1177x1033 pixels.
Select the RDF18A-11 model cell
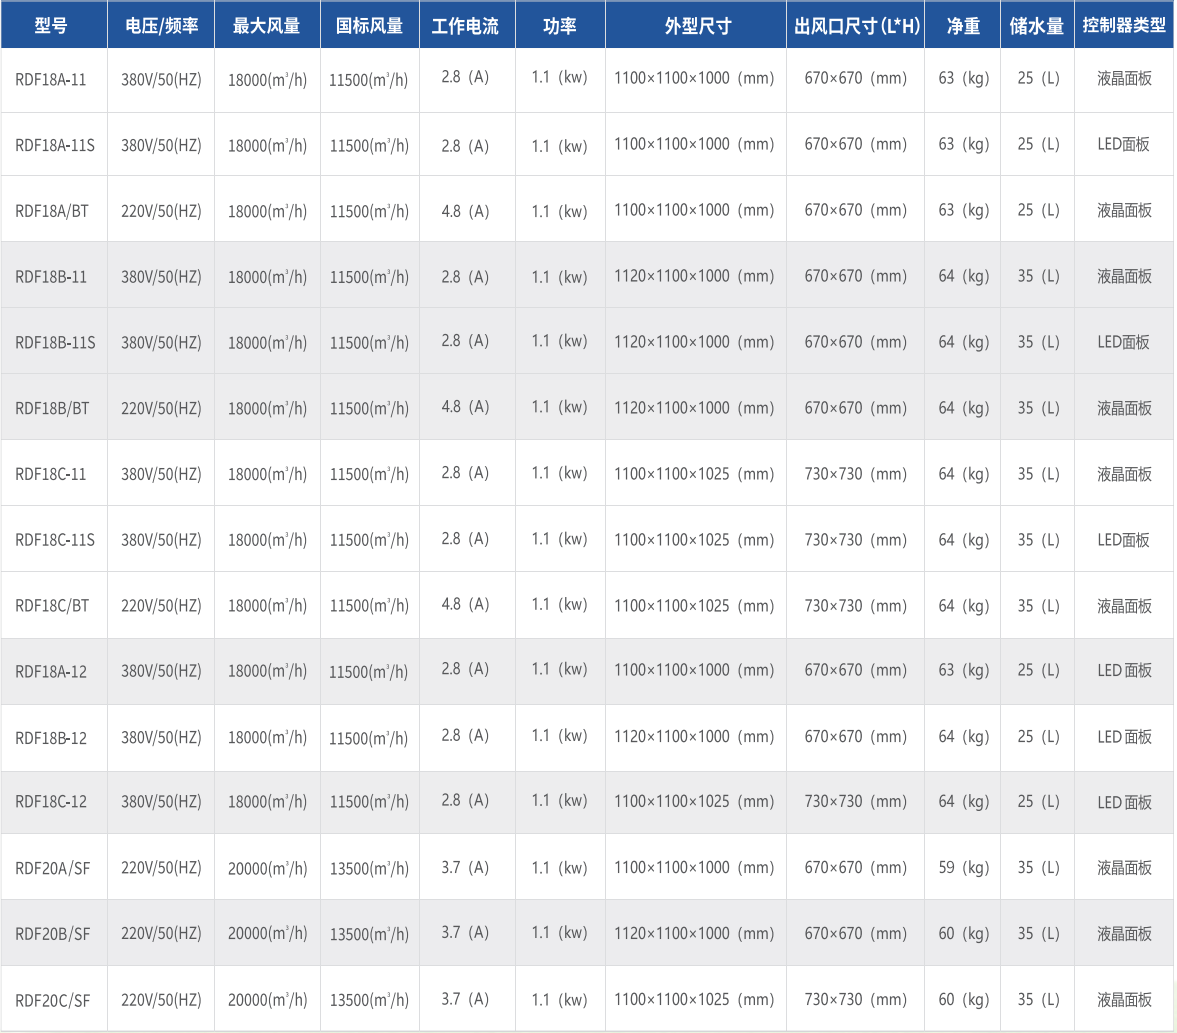[x=51, y=79]
